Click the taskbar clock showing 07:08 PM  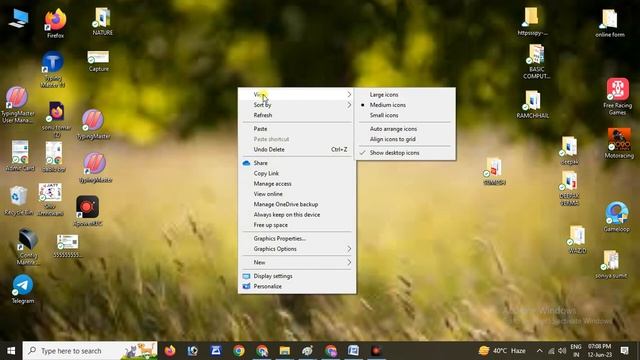tap(599, 351)
